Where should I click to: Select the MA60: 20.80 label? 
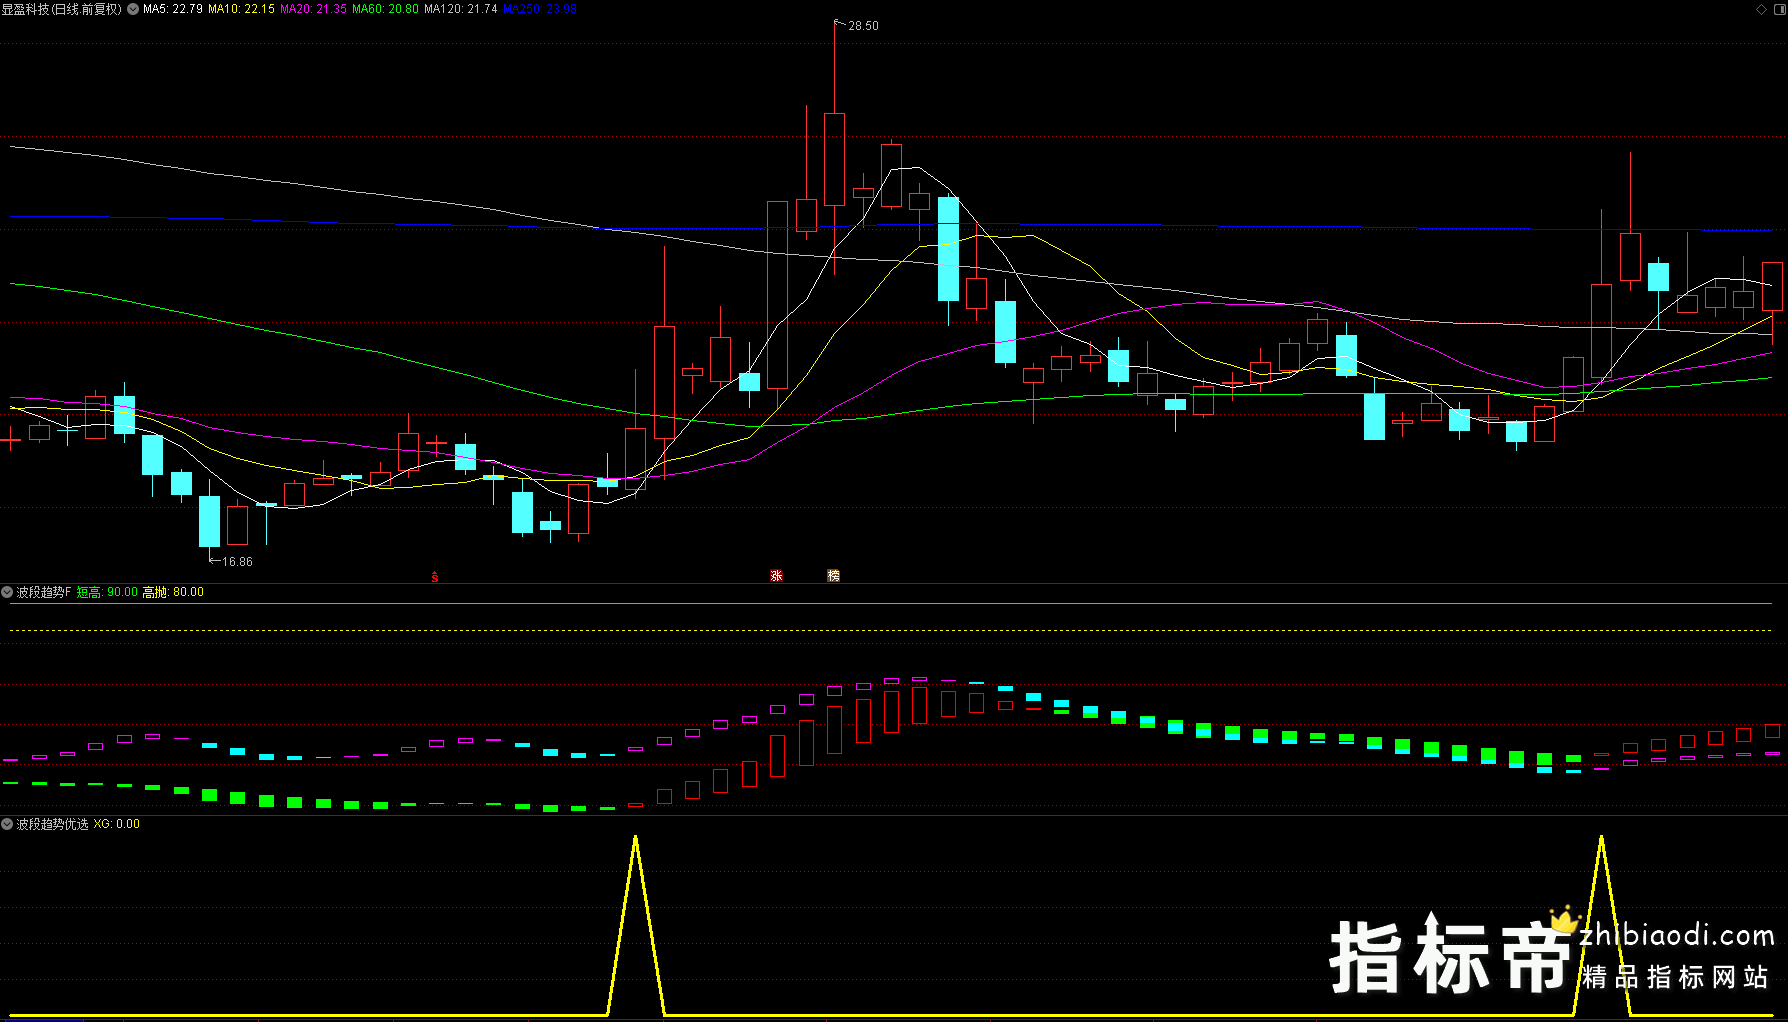pyautogui.click(x=385, y=9)
